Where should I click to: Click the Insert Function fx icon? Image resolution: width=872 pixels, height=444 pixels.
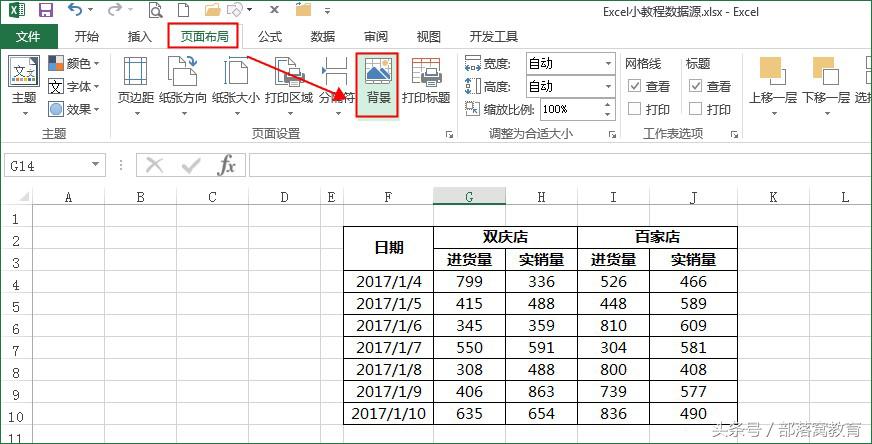coord(226,165)
